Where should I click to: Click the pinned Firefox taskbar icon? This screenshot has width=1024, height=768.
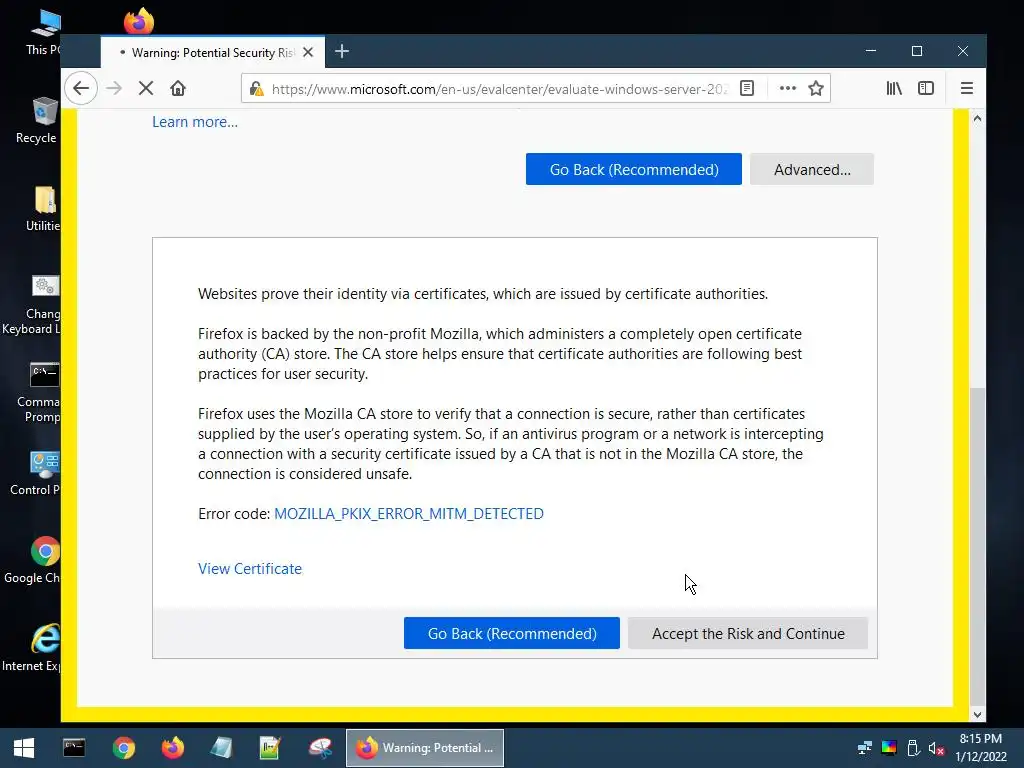[x=172, y=748]
